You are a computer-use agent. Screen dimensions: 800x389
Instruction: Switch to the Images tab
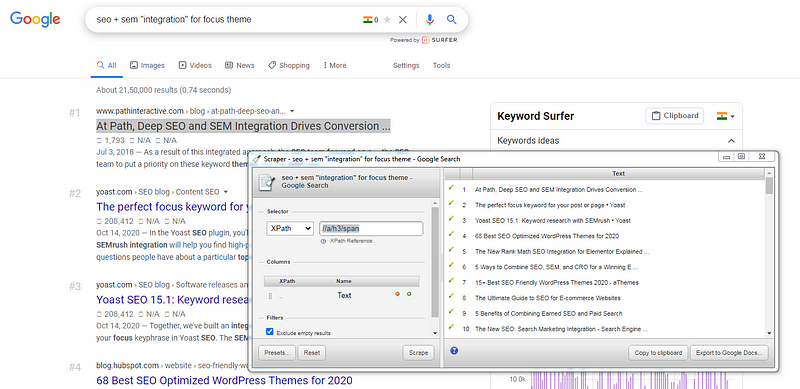pyautogui.click(x=147, y=65)
